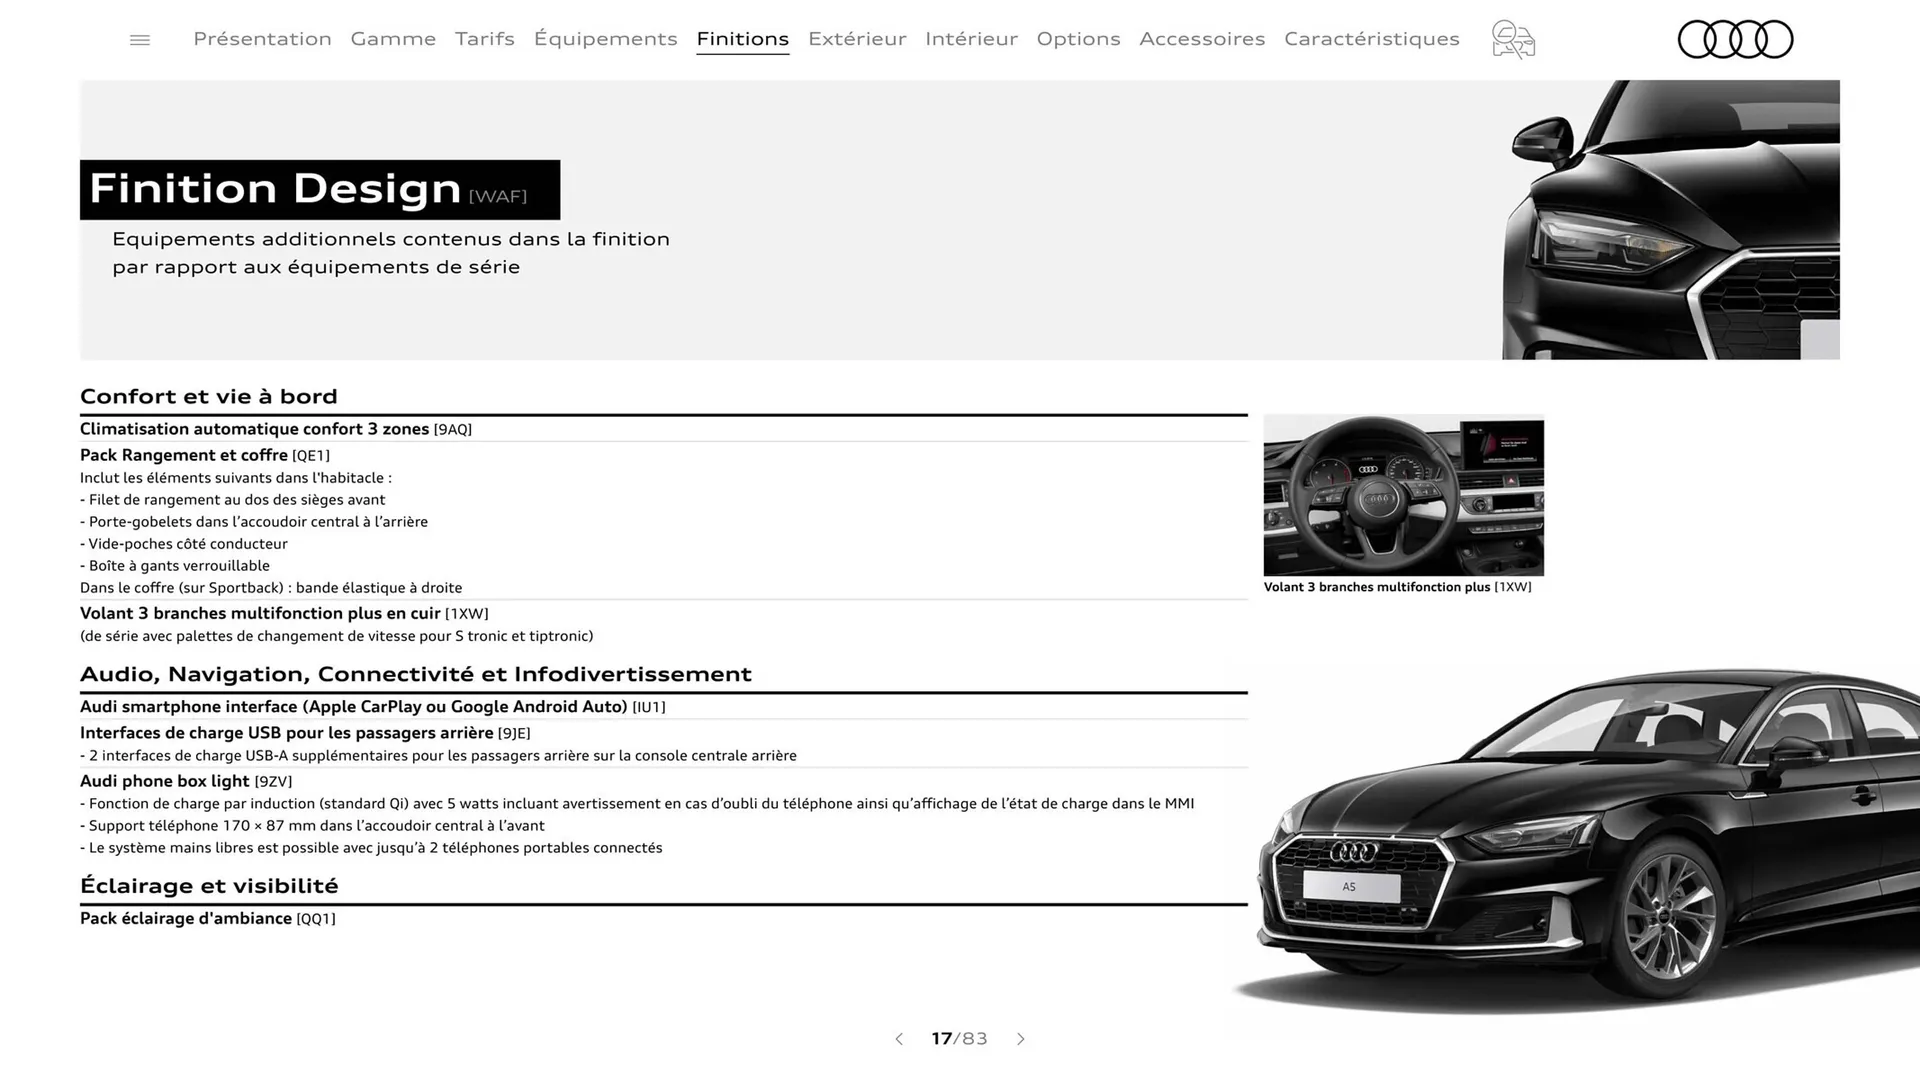Click Fonction de charge par induction line
Screen dimensions: 1920x1080
(x=637, y=804)
